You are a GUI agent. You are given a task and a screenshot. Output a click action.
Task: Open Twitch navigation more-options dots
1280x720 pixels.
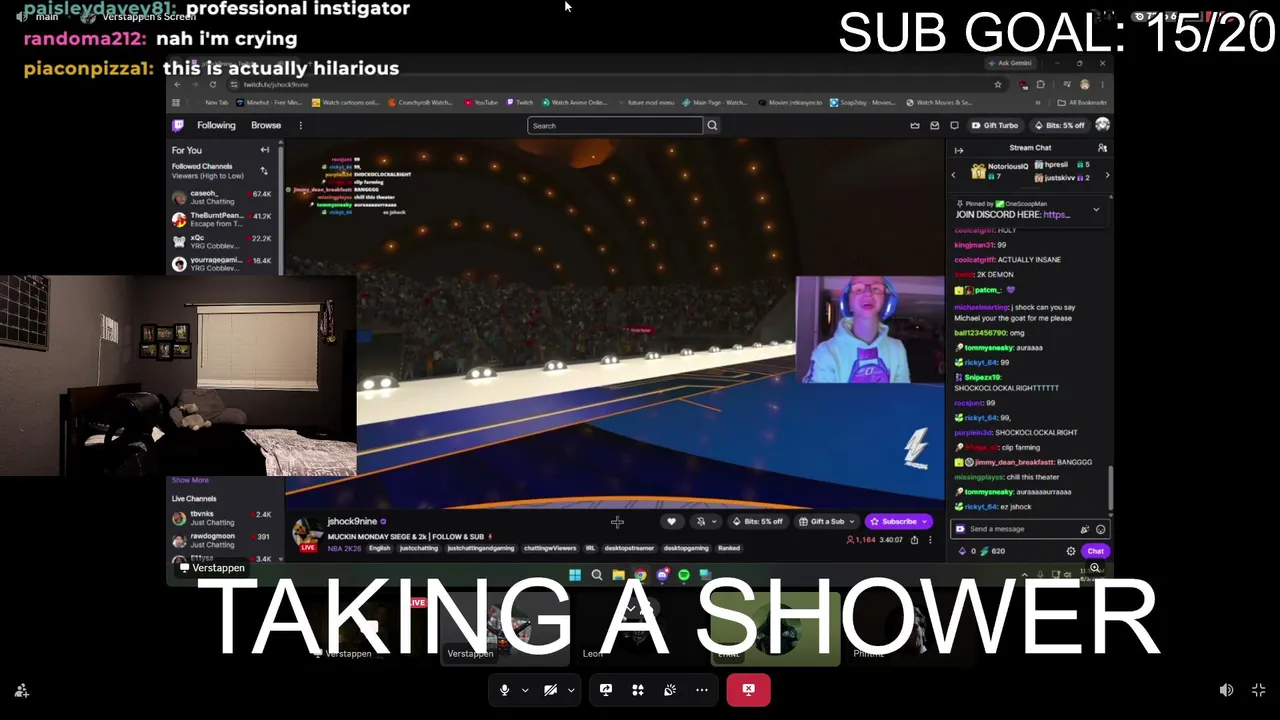tap(300, 125)
